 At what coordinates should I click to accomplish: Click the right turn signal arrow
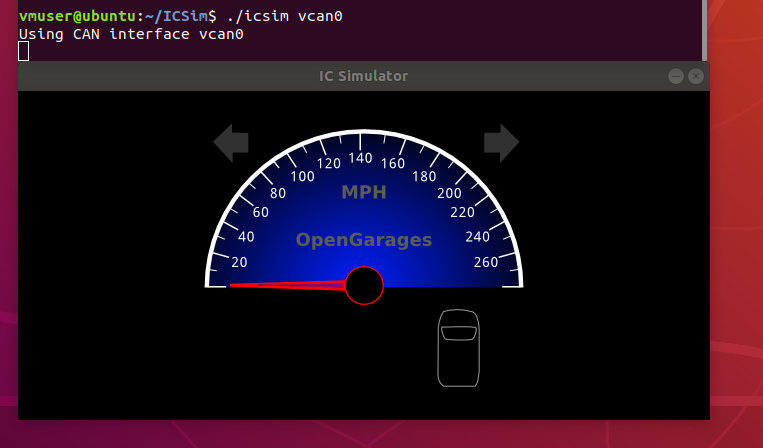pyautogui.click(x=502, y=143)
